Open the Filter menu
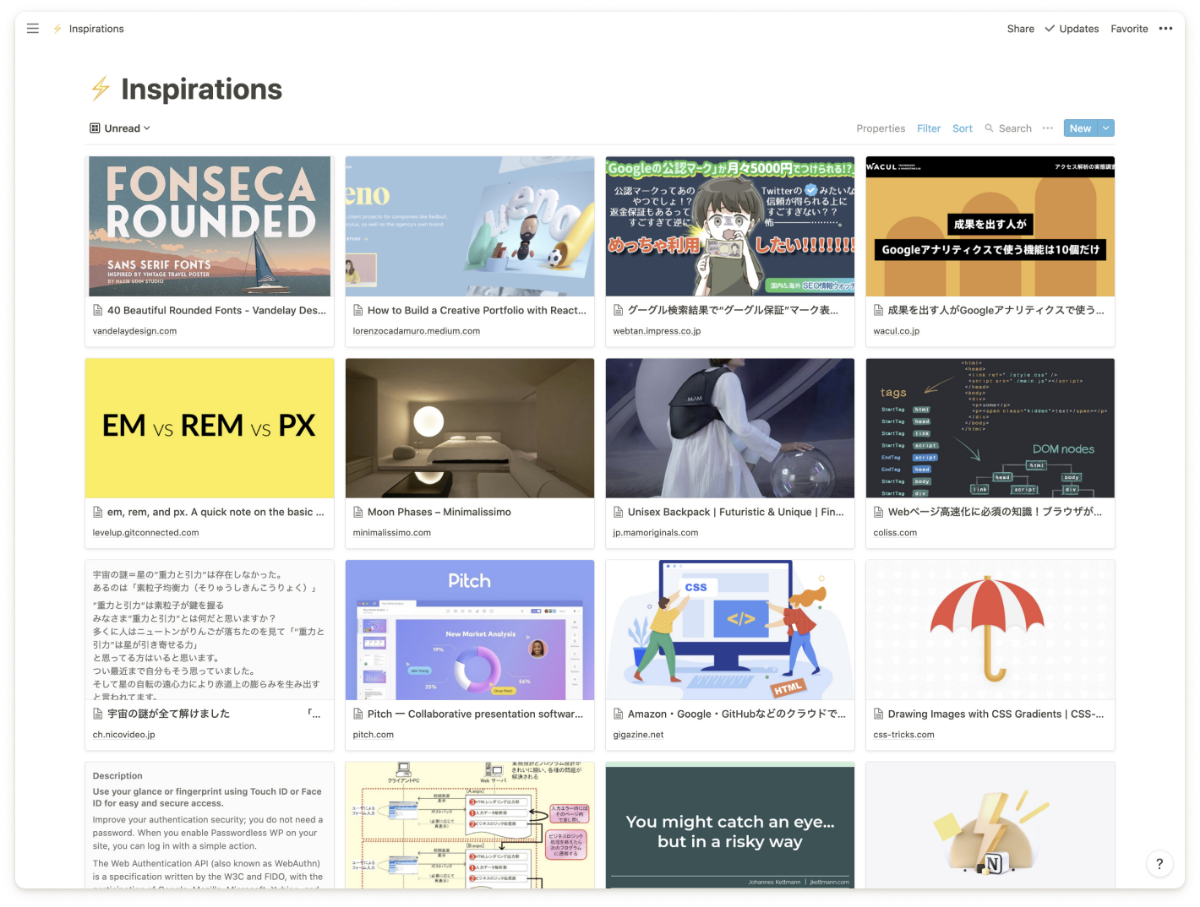The width and height of the screenshot is (1200, 907). click(x=929, y=128)
